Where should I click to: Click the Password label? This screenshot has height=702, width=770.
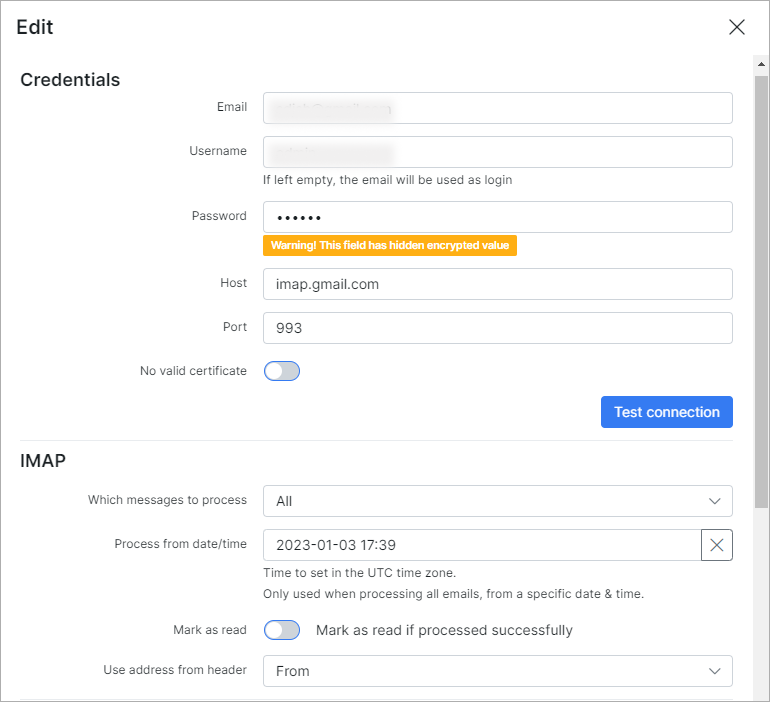(219, 216)
